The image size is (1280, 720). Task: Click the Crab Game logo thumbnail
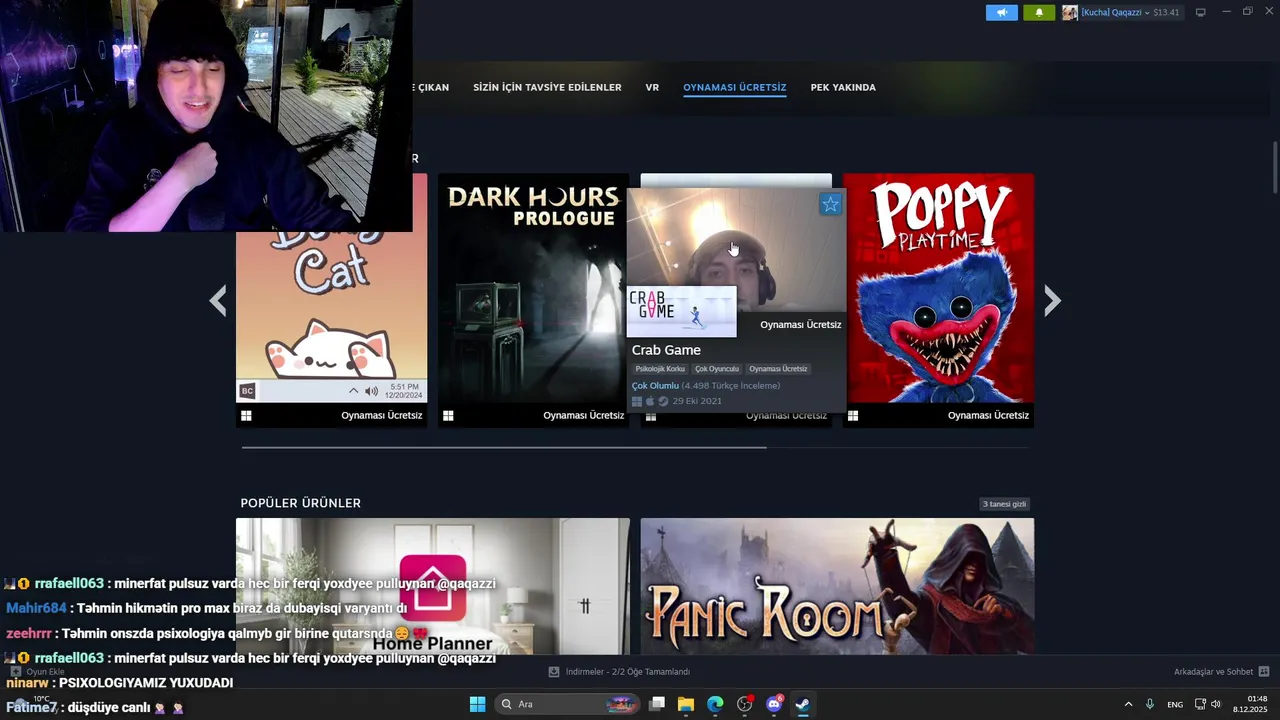(682, 312)
